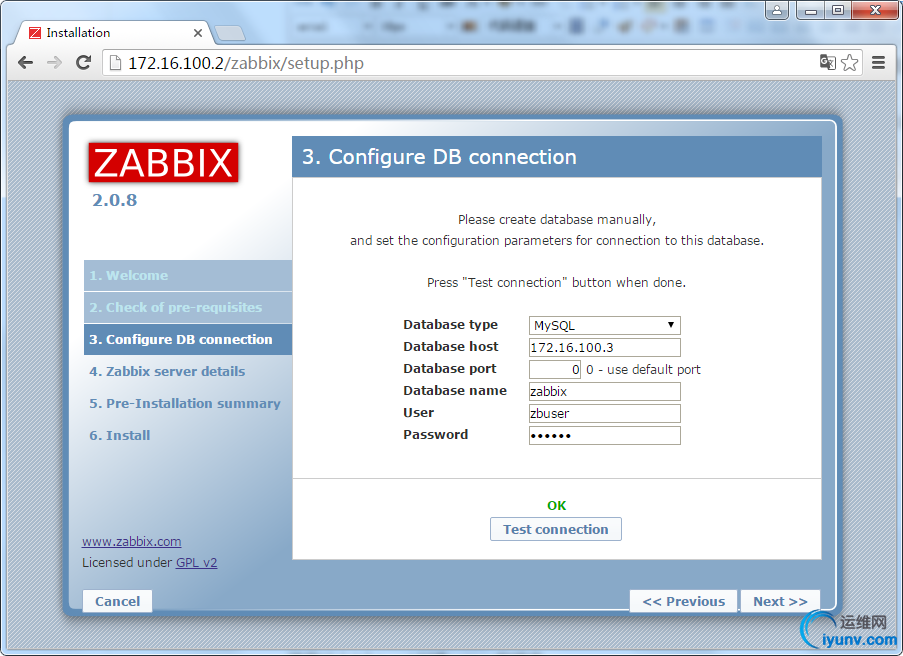The width and height of the screenshot is (903, 656).
Task: Select step 2. Check of pre-requisites
Action: [188, 308]
